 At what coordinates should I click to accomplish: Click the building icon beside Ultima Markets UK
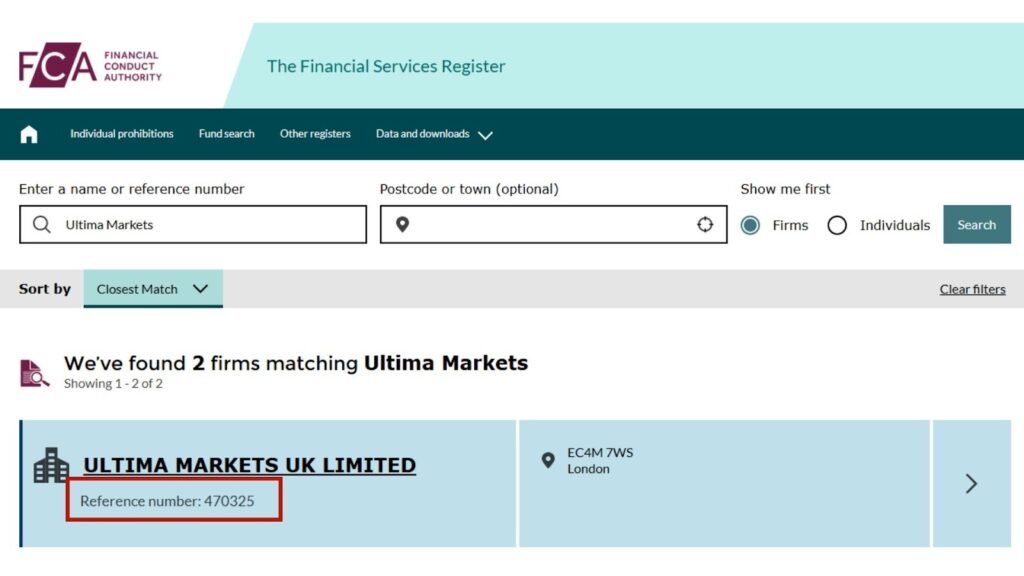(x=50, y=465)
